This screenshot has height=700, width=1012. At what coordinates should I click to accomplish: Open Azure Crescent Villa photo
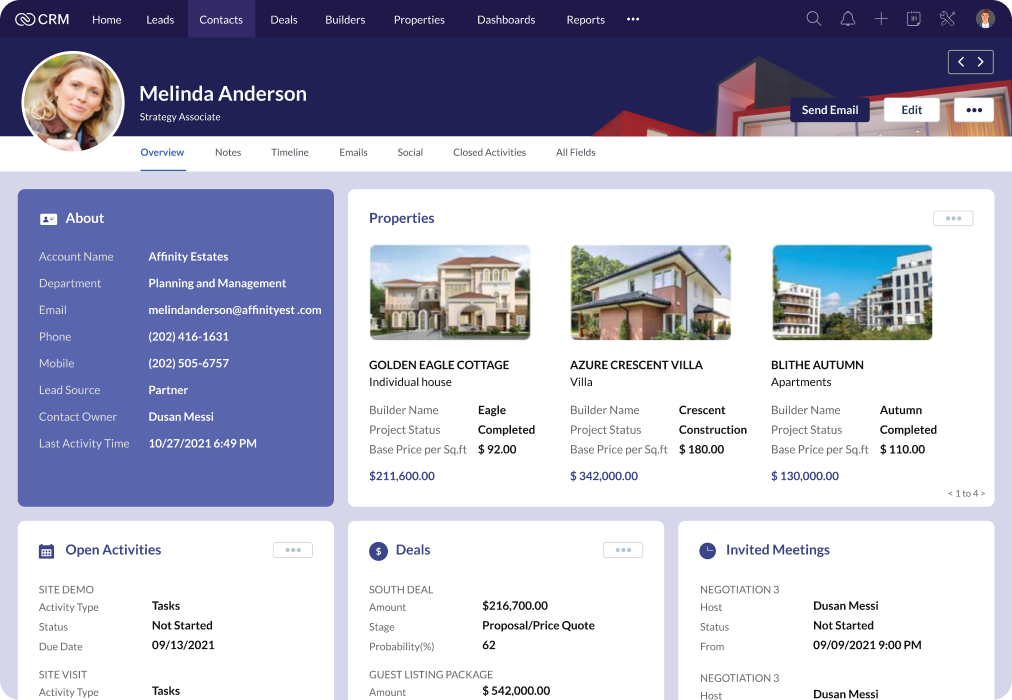[x=651, y=292]
